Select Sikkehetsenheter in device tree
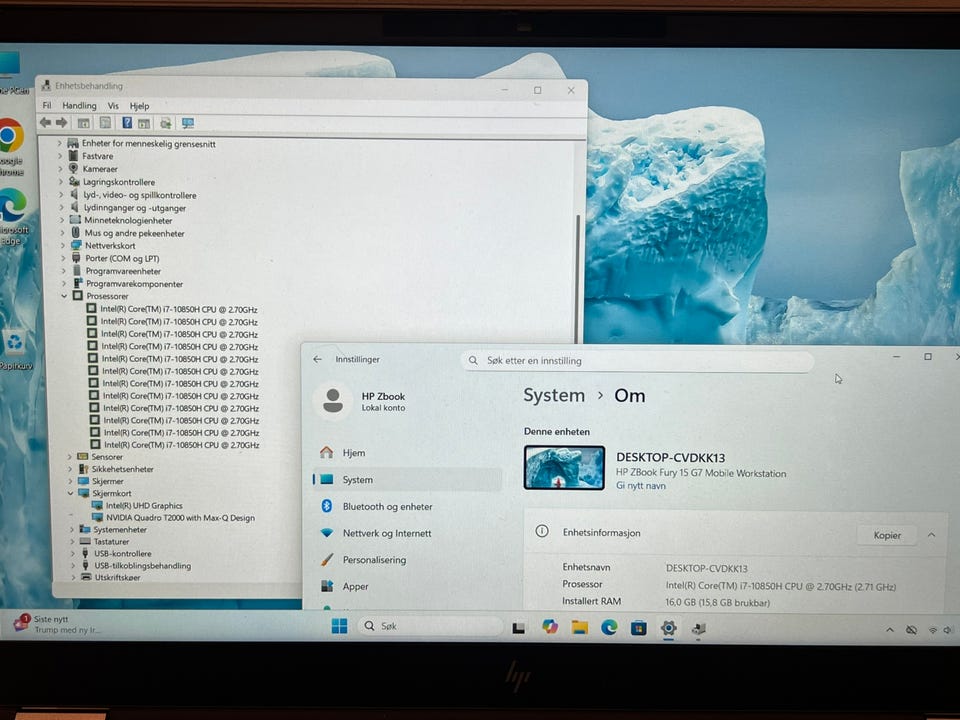 coord(122,469)
